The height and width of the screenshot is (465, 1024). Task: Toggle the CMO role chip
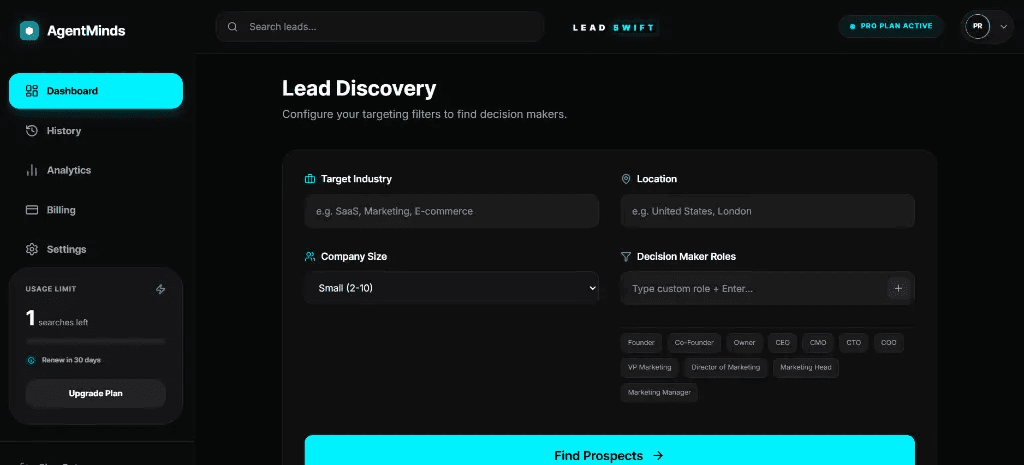click(x=818, y=342)
